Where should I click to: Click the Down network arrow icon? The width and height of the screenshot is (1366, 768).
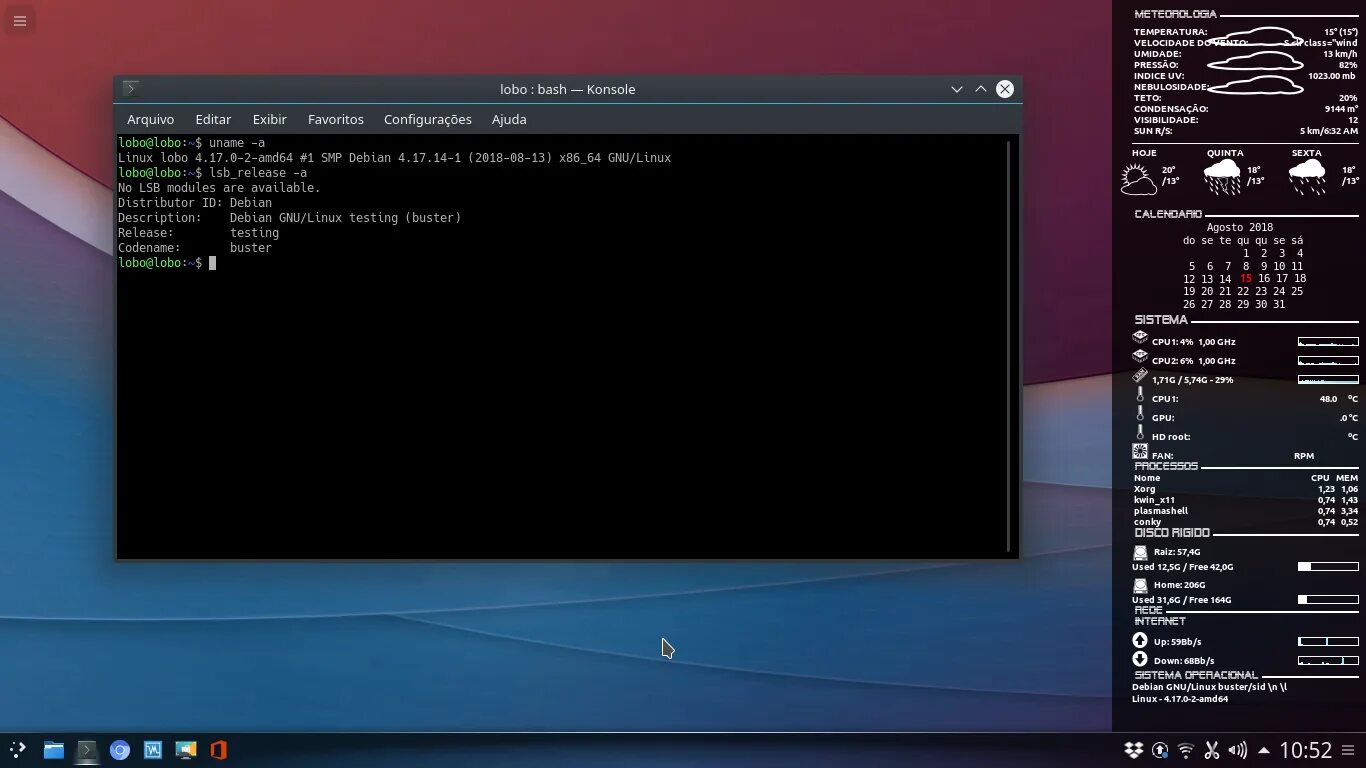pyautogui.click(x=1140, y=659)
